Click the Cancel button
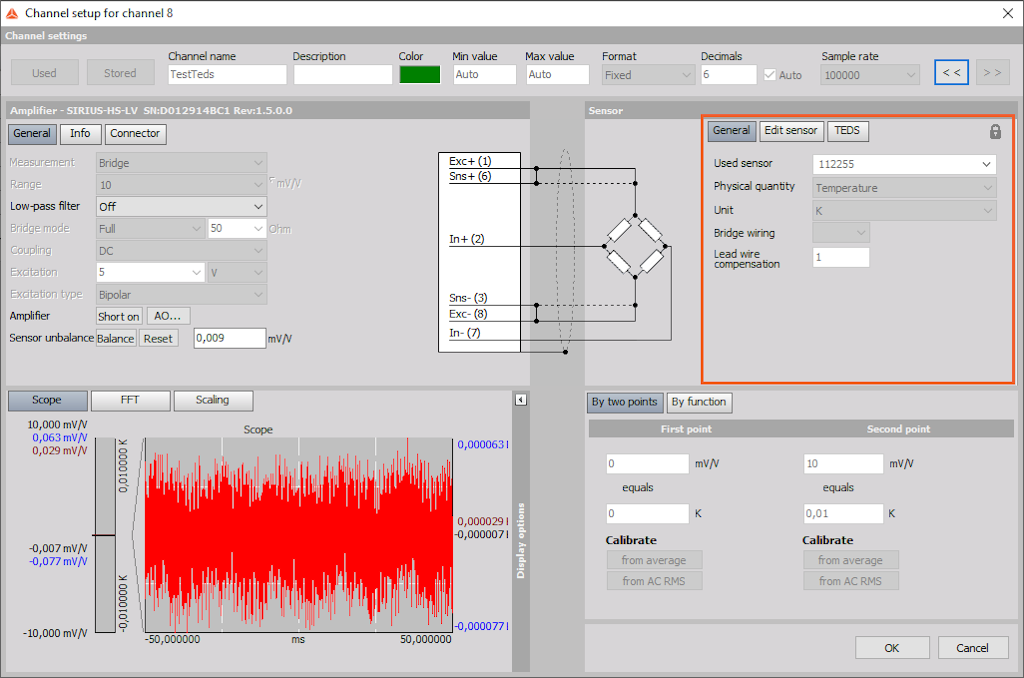This screenshot has height=678, width=1024. pos(972,648)
